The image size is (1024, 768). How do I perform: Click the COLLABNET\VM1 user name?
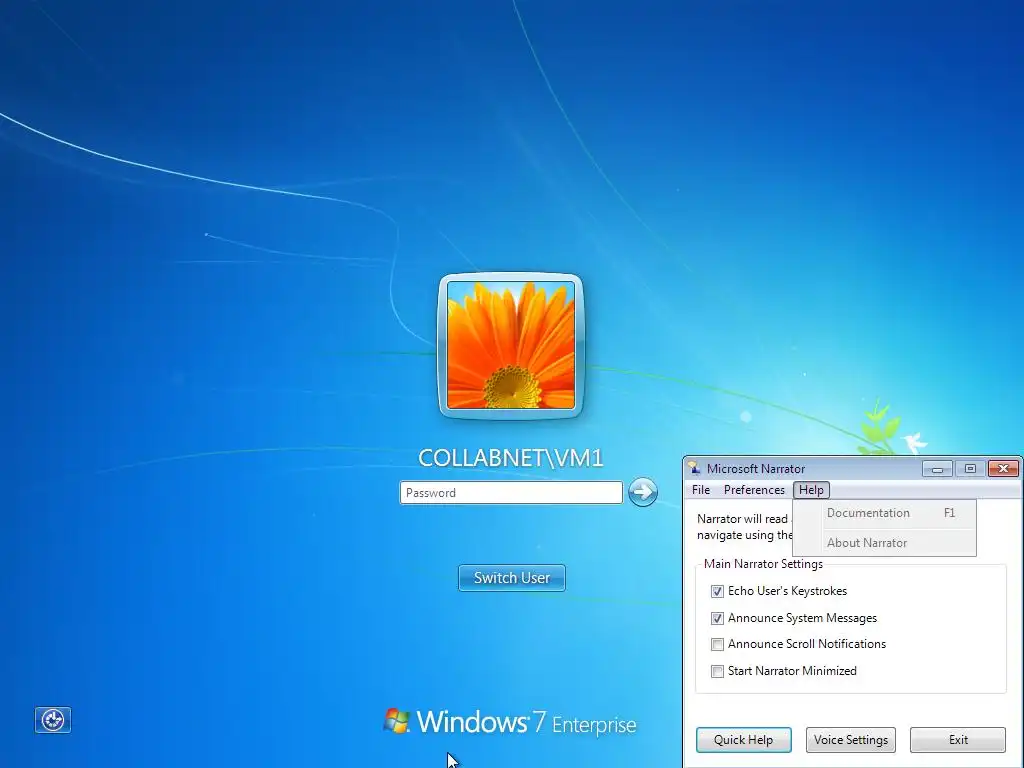(x=511, y=458)
